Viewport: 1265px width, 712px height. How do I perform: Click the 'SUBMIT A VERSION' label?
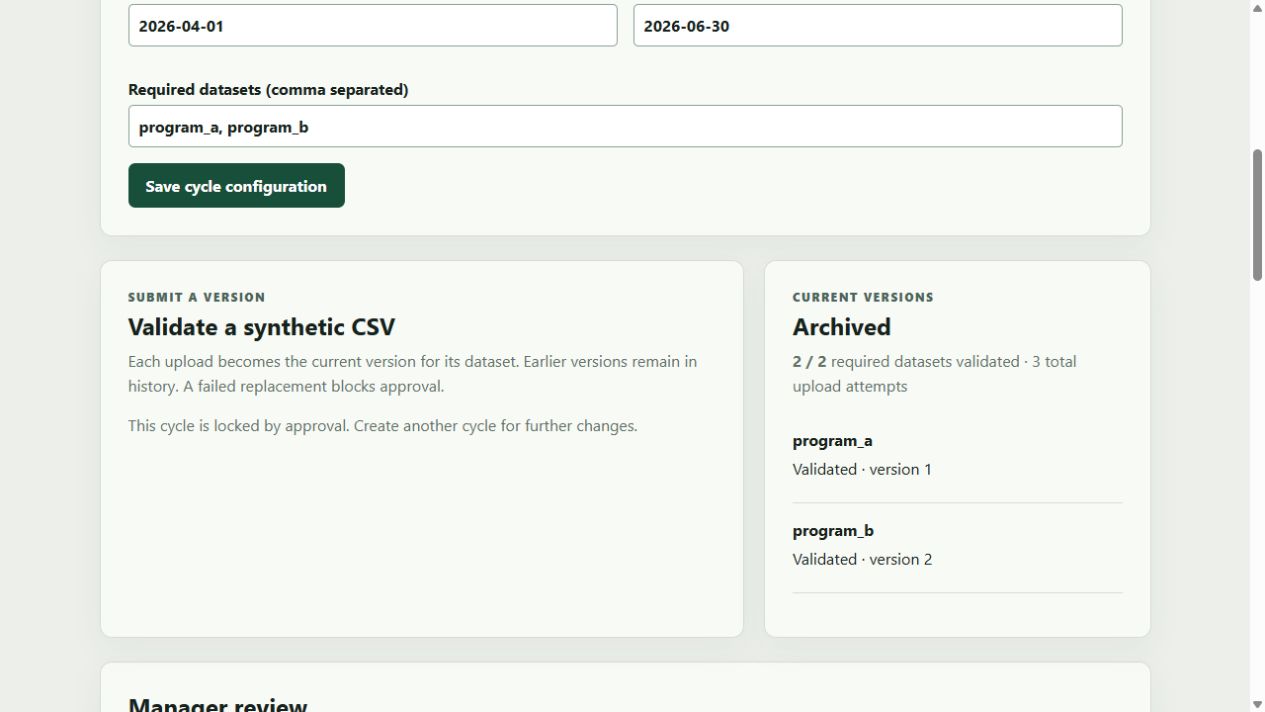pos(197,297)
